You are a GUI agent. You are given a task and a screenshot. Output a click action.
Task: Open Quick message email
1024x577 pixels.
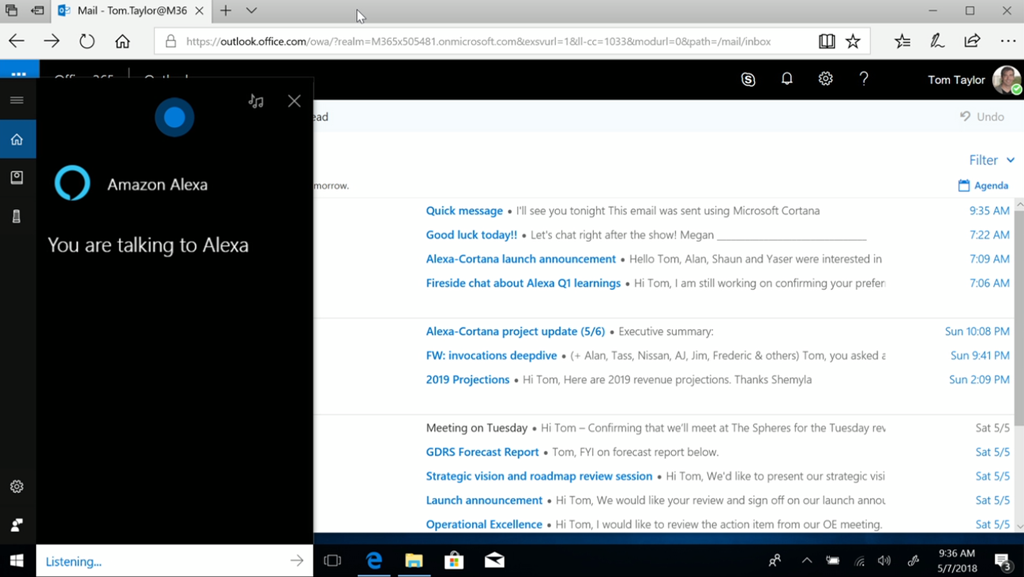pyautogui.click(x=662, y=211)
